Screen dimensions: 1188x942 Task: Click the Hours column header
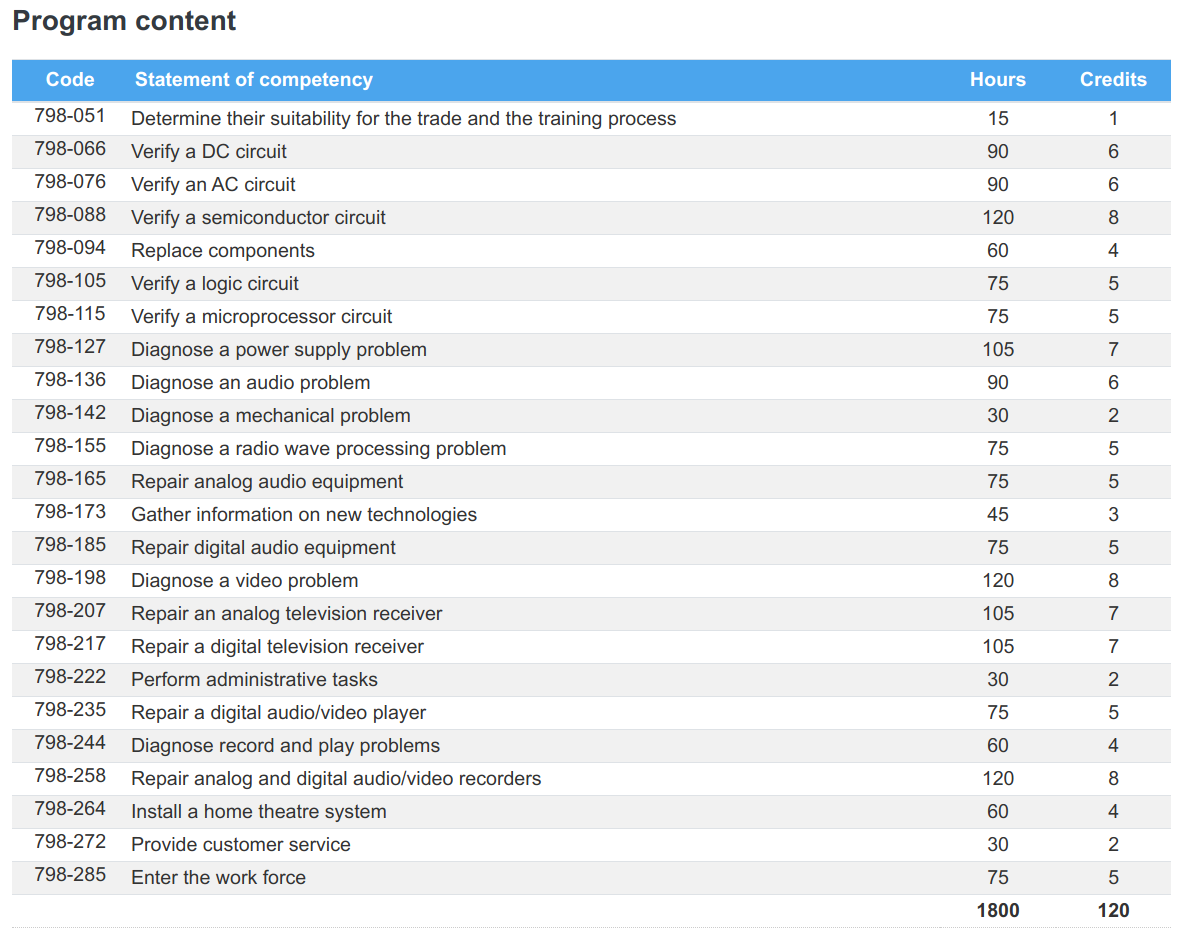[997, 80]
